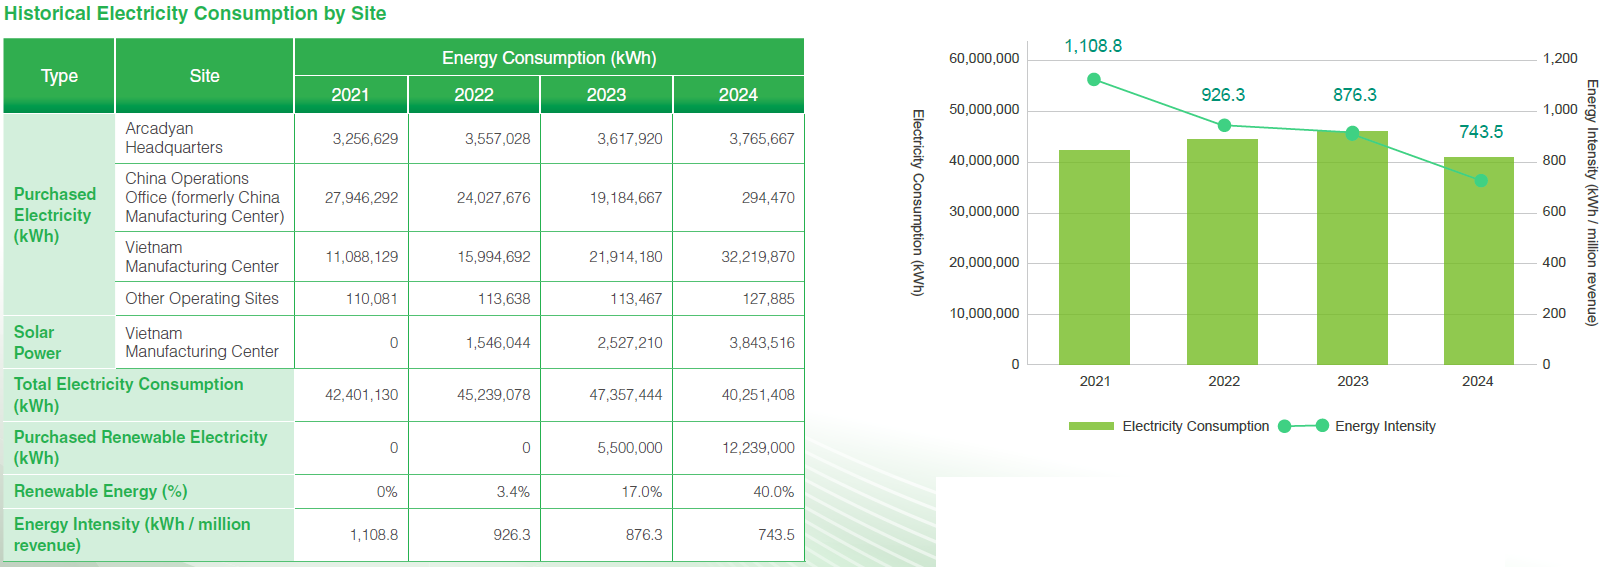Viewport: 1604px width, 567px height.
Task: Select the Purchased Electricity (kWh) type label
Action: click(55, 215)
